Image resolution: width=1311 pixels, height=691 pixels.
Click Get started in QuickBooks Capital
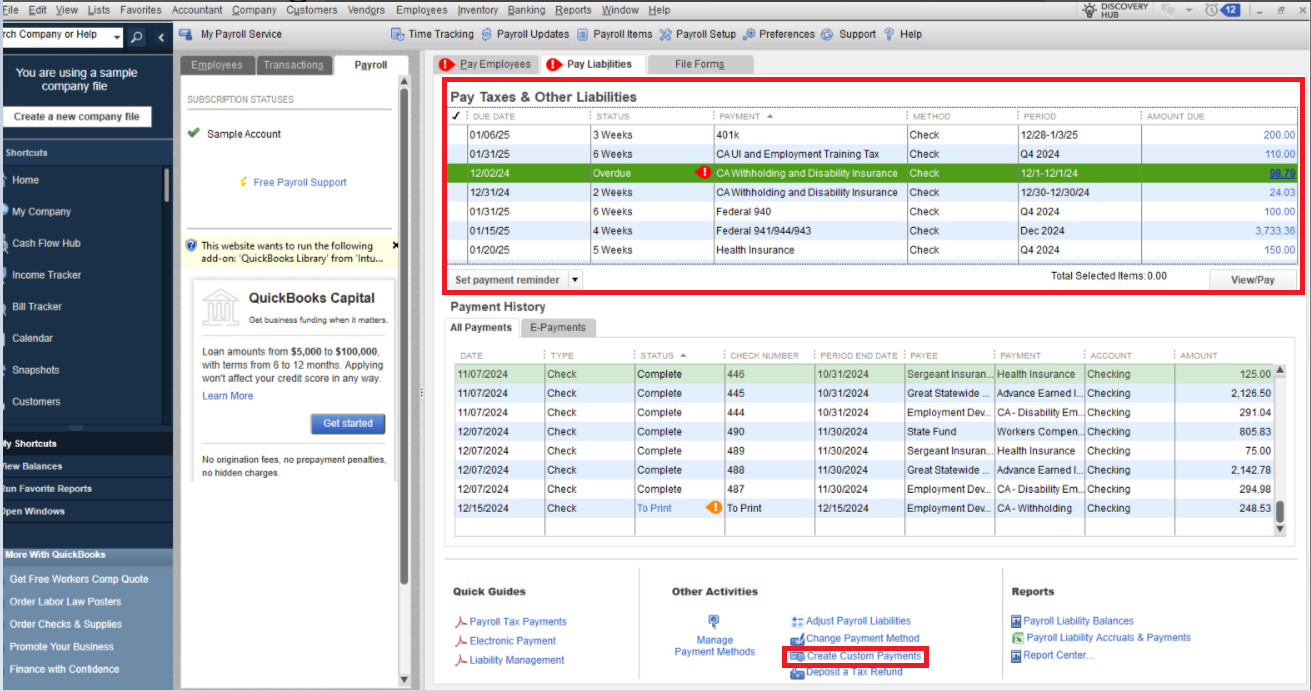coord(348,424)
